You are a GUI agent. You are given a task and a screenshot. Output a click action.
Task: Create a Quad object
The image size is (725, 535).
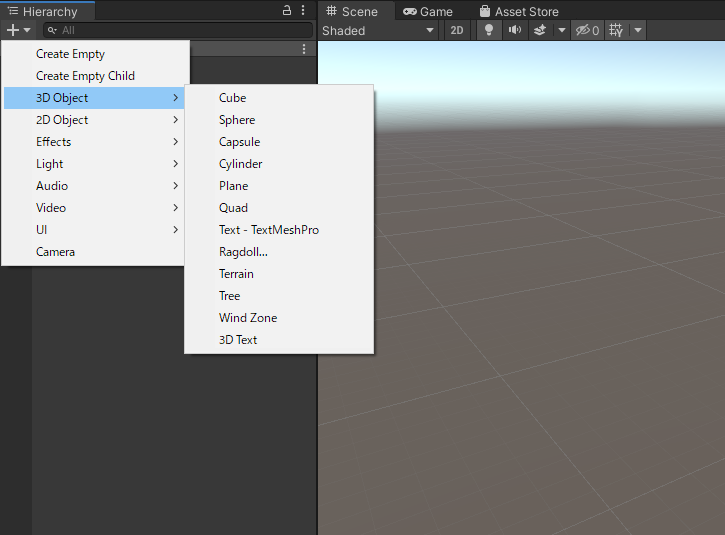[x=279, y=208]
